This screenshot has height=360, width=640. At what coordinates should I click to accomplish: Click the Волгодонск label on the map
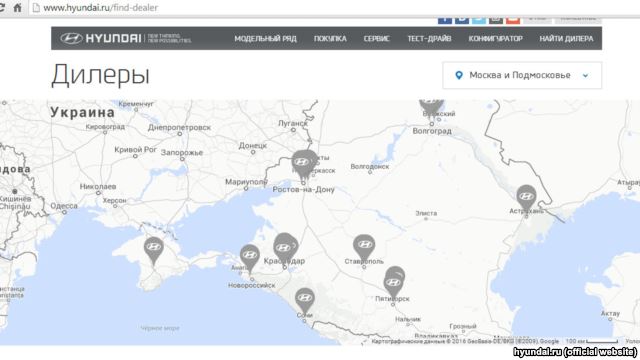point(370,167)
